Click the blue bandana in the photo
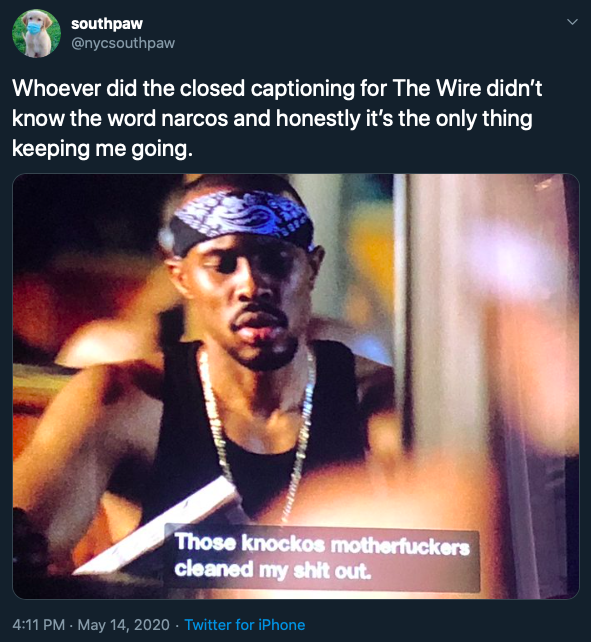Image resolution: width=591 pixels, height=642 pixels. [x=240, y=218]
